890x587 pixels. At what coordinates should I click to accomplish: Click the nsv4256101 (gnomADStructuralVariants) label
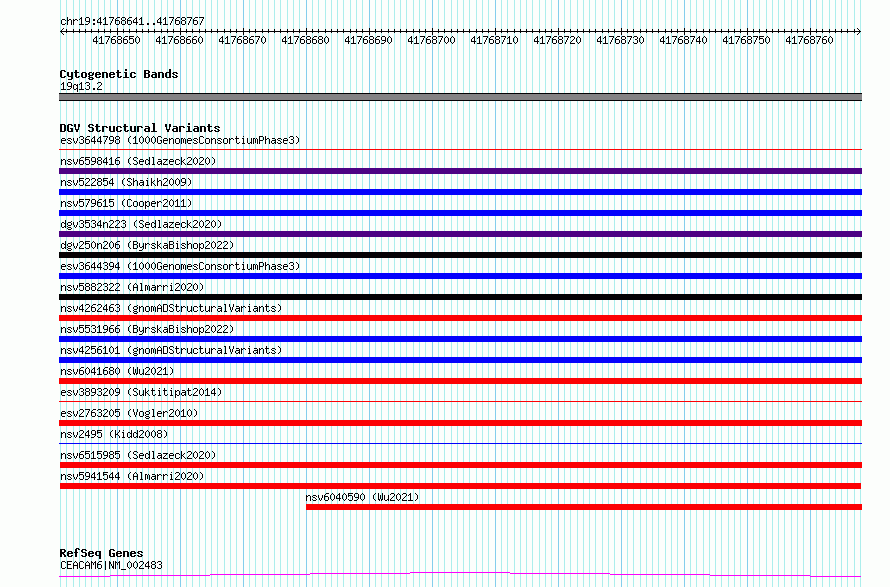[x=171, y=350]
